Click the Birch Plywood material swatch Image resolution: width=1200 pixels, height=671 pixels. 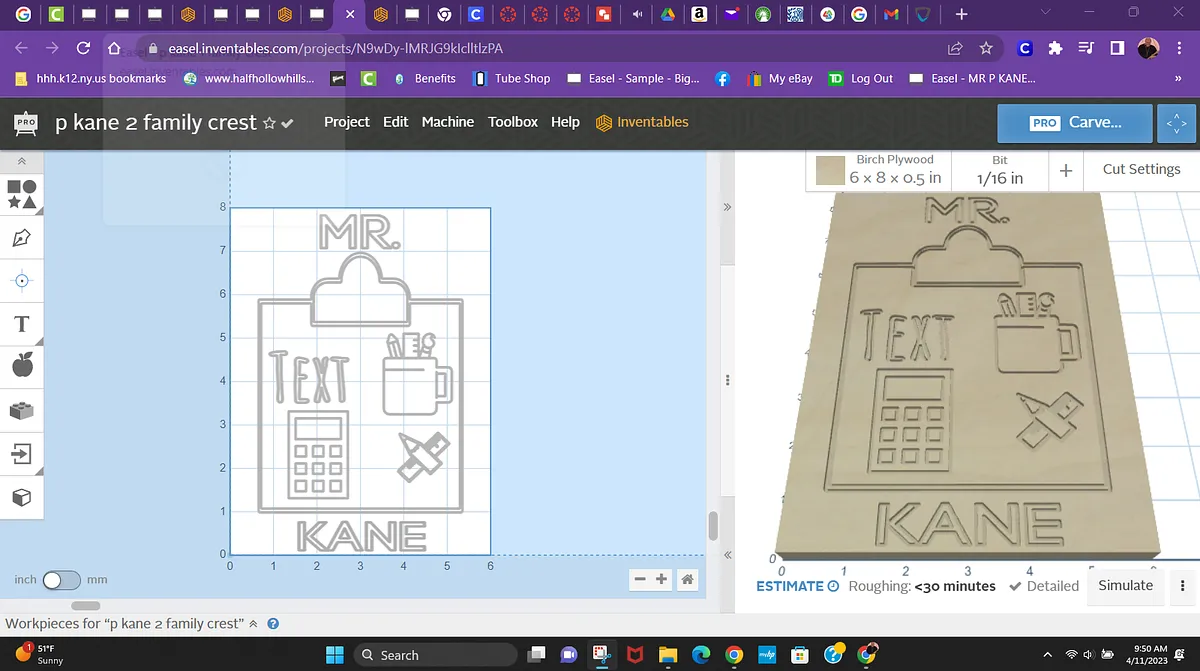pyautogui.click(x=830, y=171)
